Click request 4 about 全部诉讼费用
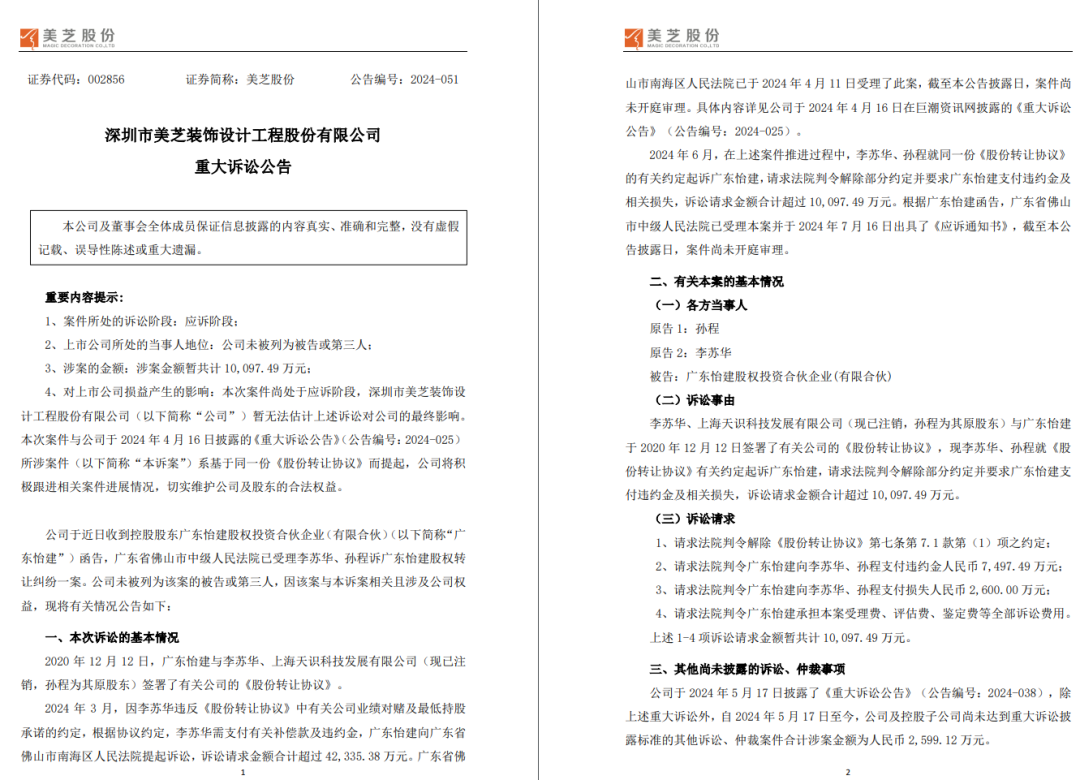Screen dimensions: 1080x780 864,613
